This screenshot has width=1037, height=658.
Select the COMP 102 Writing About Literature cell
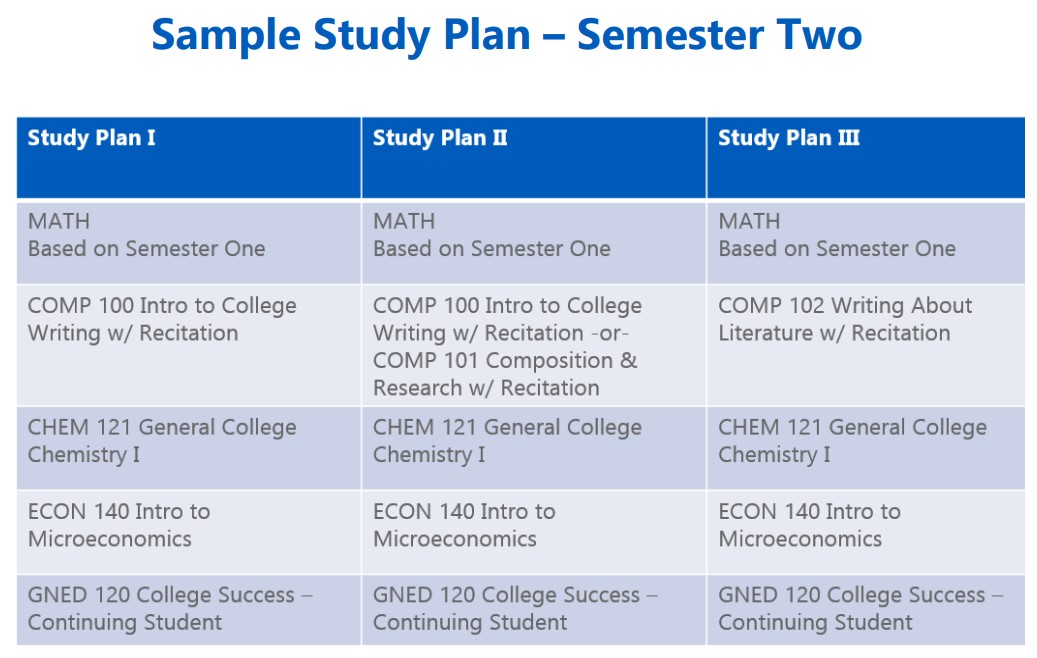(x=845, y=320)
